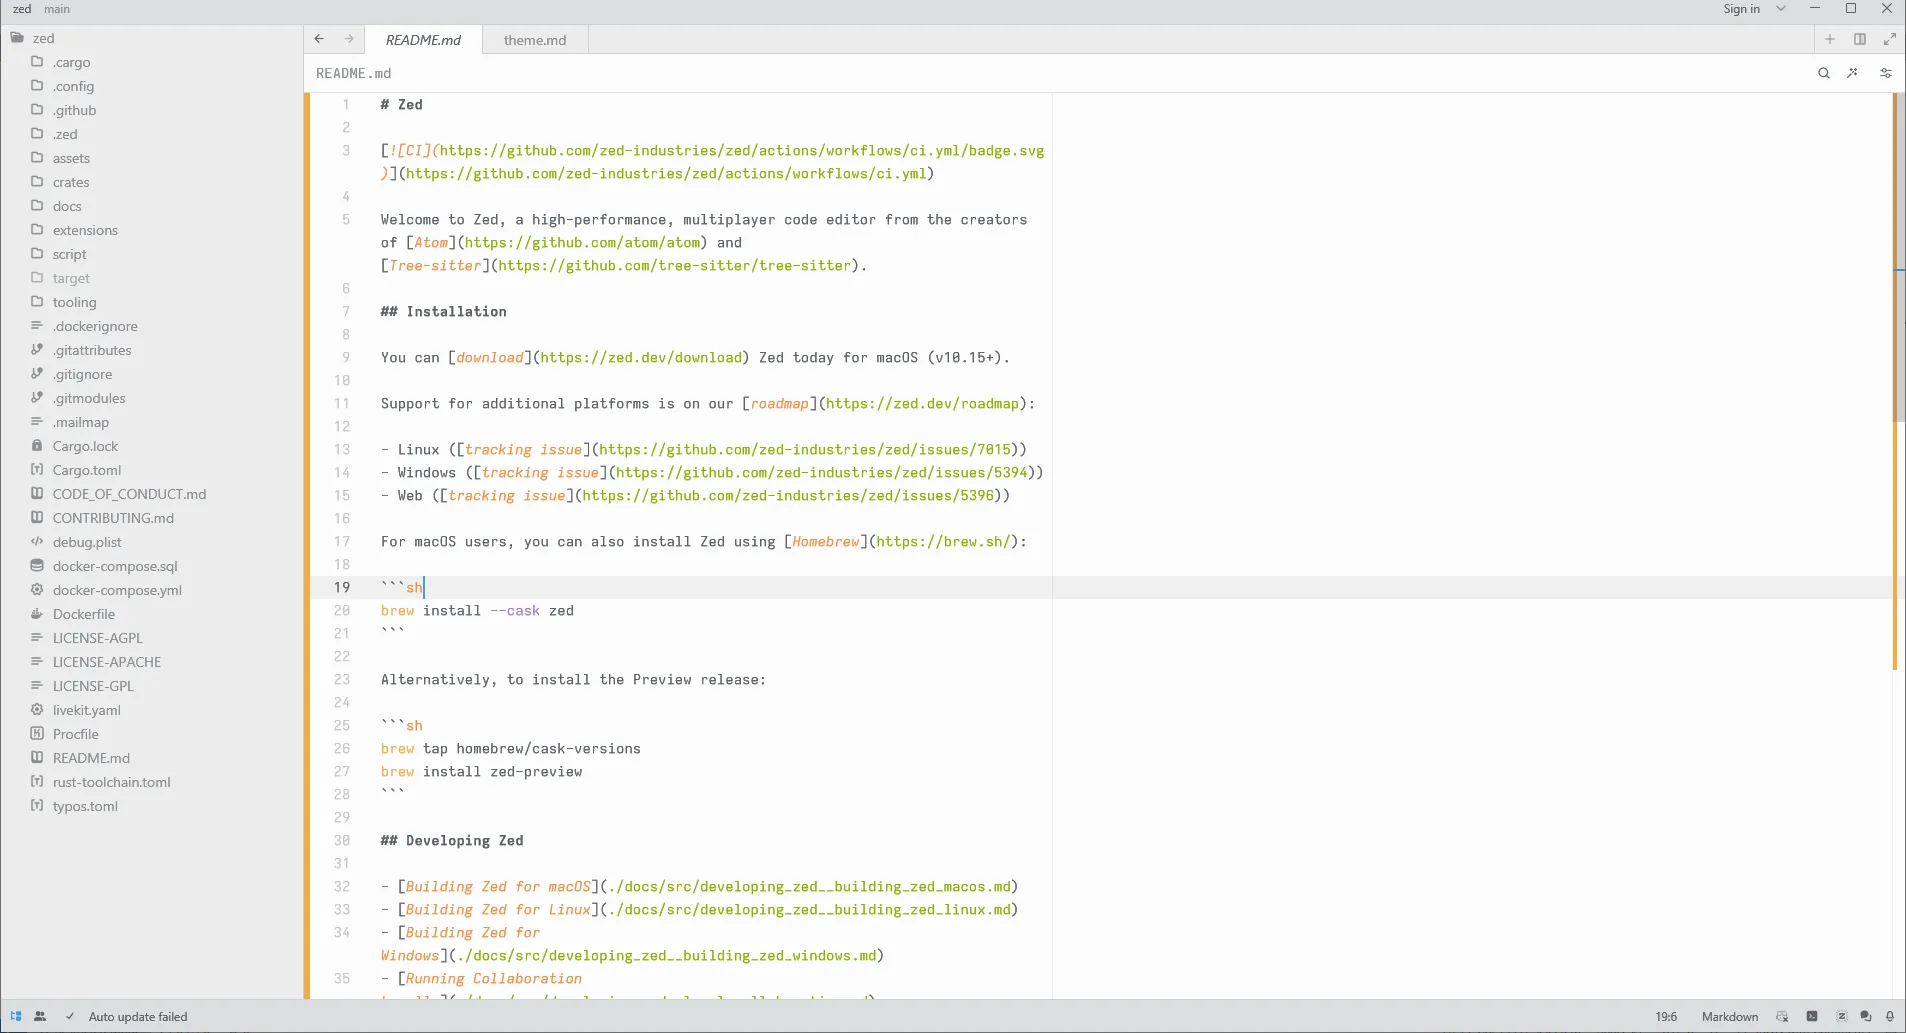Image resolution: width=1906 pixels, height=1033 pixels.
Task: Open the terminal panel icon
Action: click(1812, 1016)
